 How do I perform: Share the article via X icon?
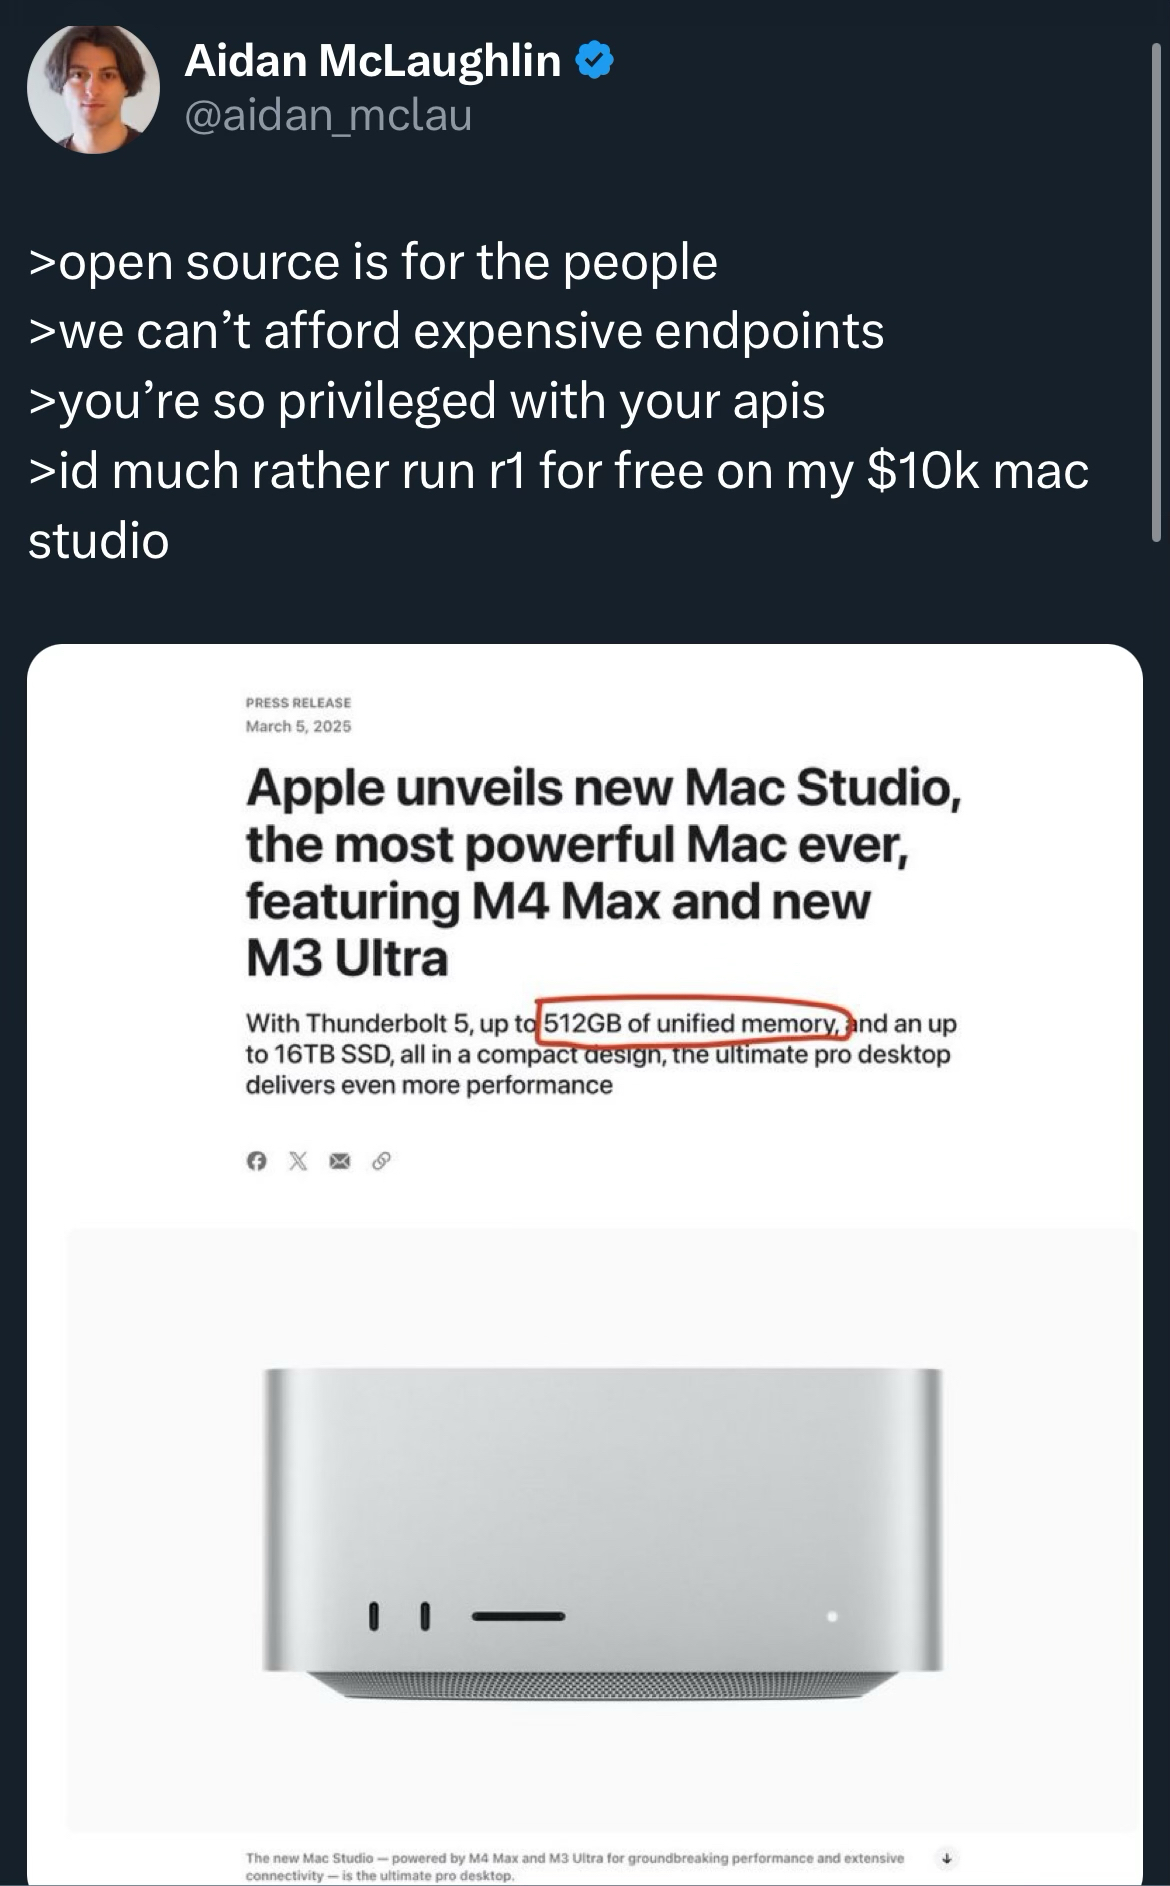coord(298,1161)
